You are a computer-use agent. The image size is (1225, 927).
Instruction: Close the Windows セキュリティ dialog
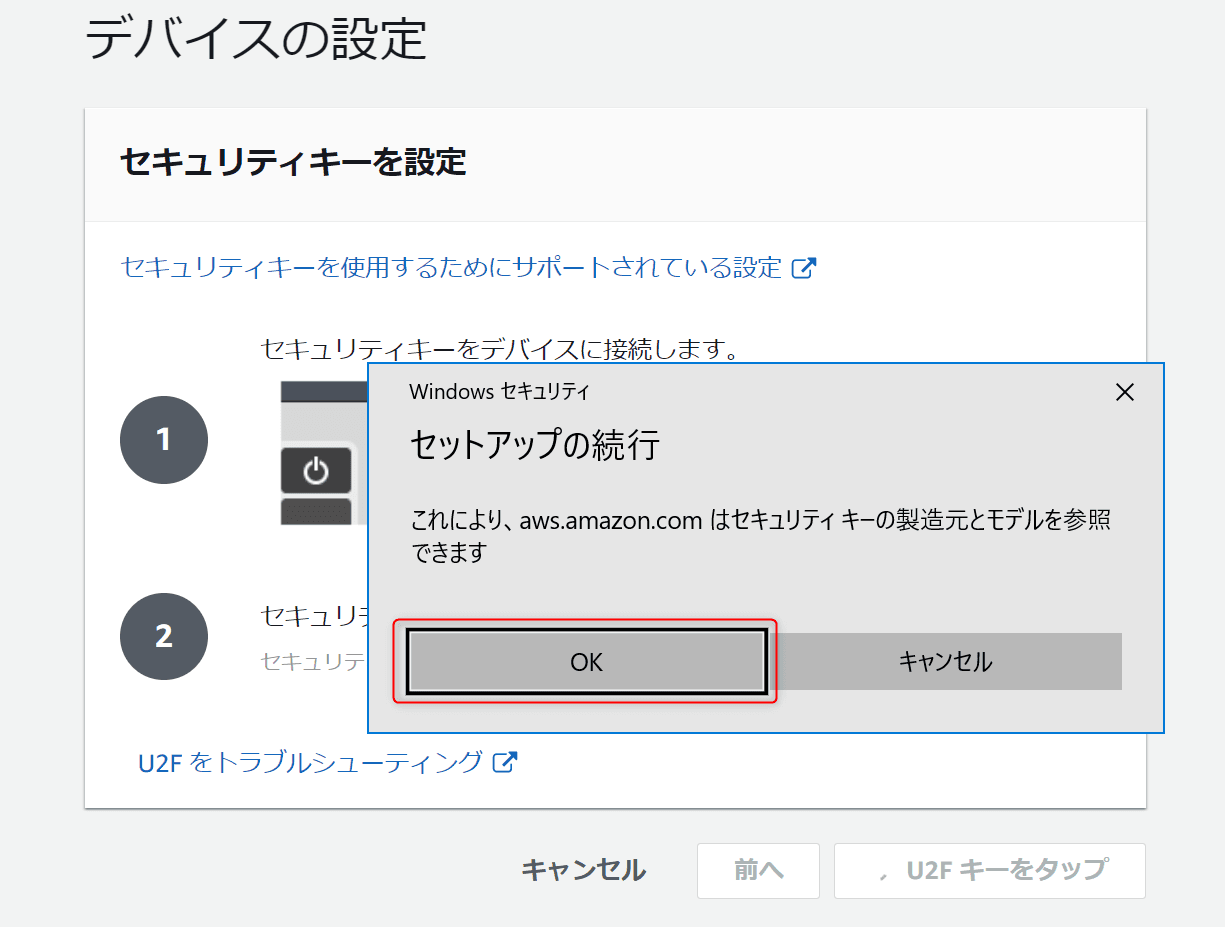(1125, 392)
